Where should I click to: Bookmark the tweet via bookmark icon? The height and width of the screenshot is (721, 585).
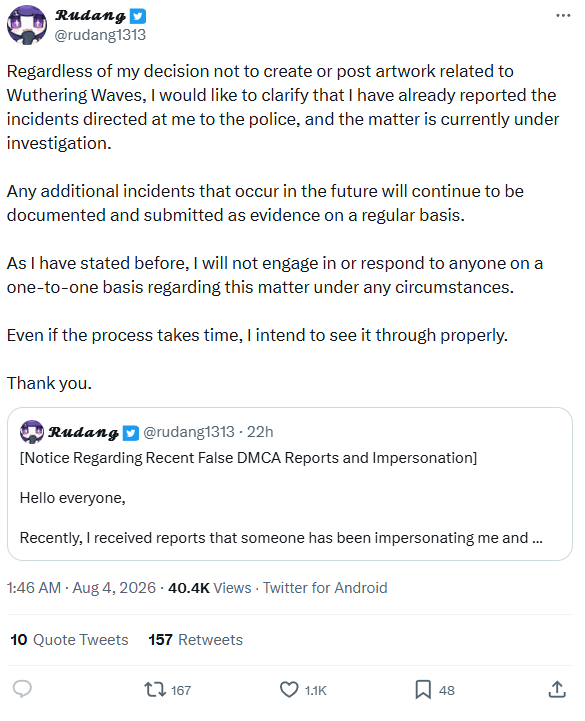pos(423,689)
